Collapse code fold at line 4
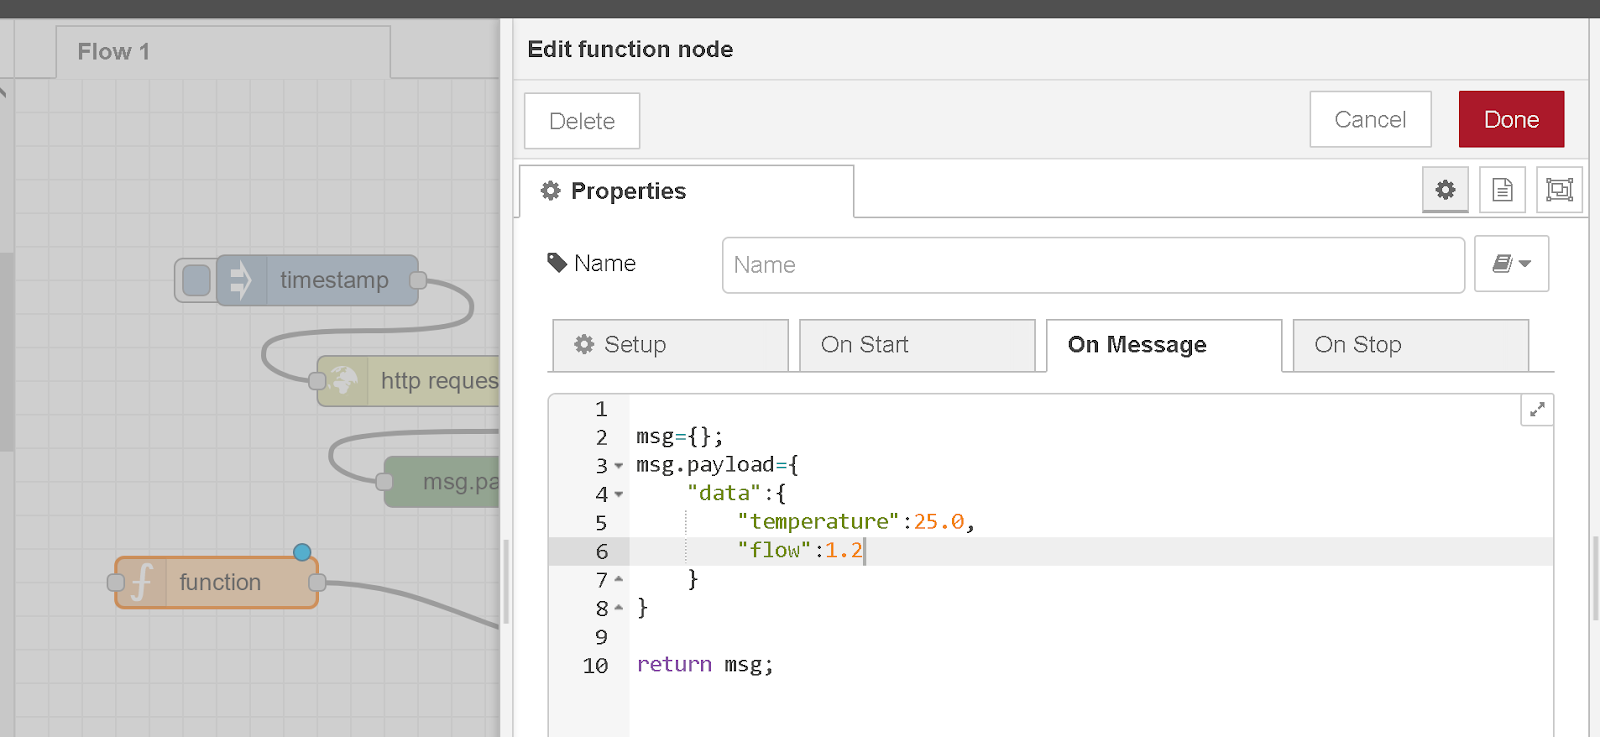This screenshot has width=1600, height=737. (x=619, y=494)
